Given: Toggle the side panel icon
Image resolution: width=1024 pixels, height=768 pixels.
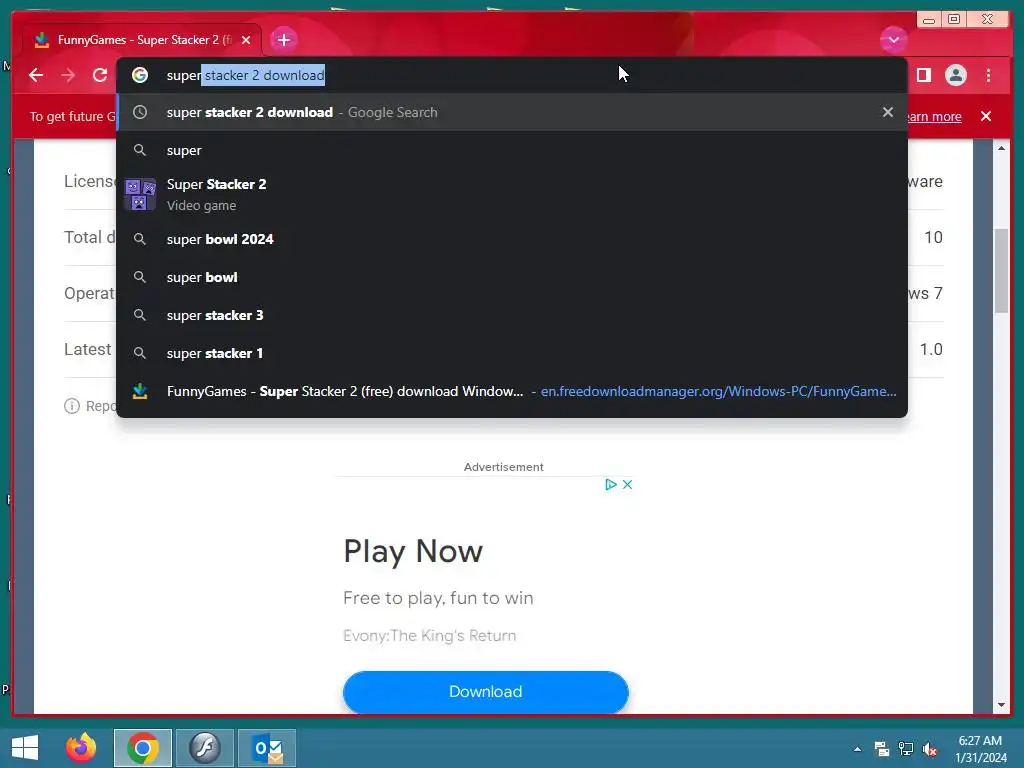Looking at the screenshot, I should pos(923,76).
